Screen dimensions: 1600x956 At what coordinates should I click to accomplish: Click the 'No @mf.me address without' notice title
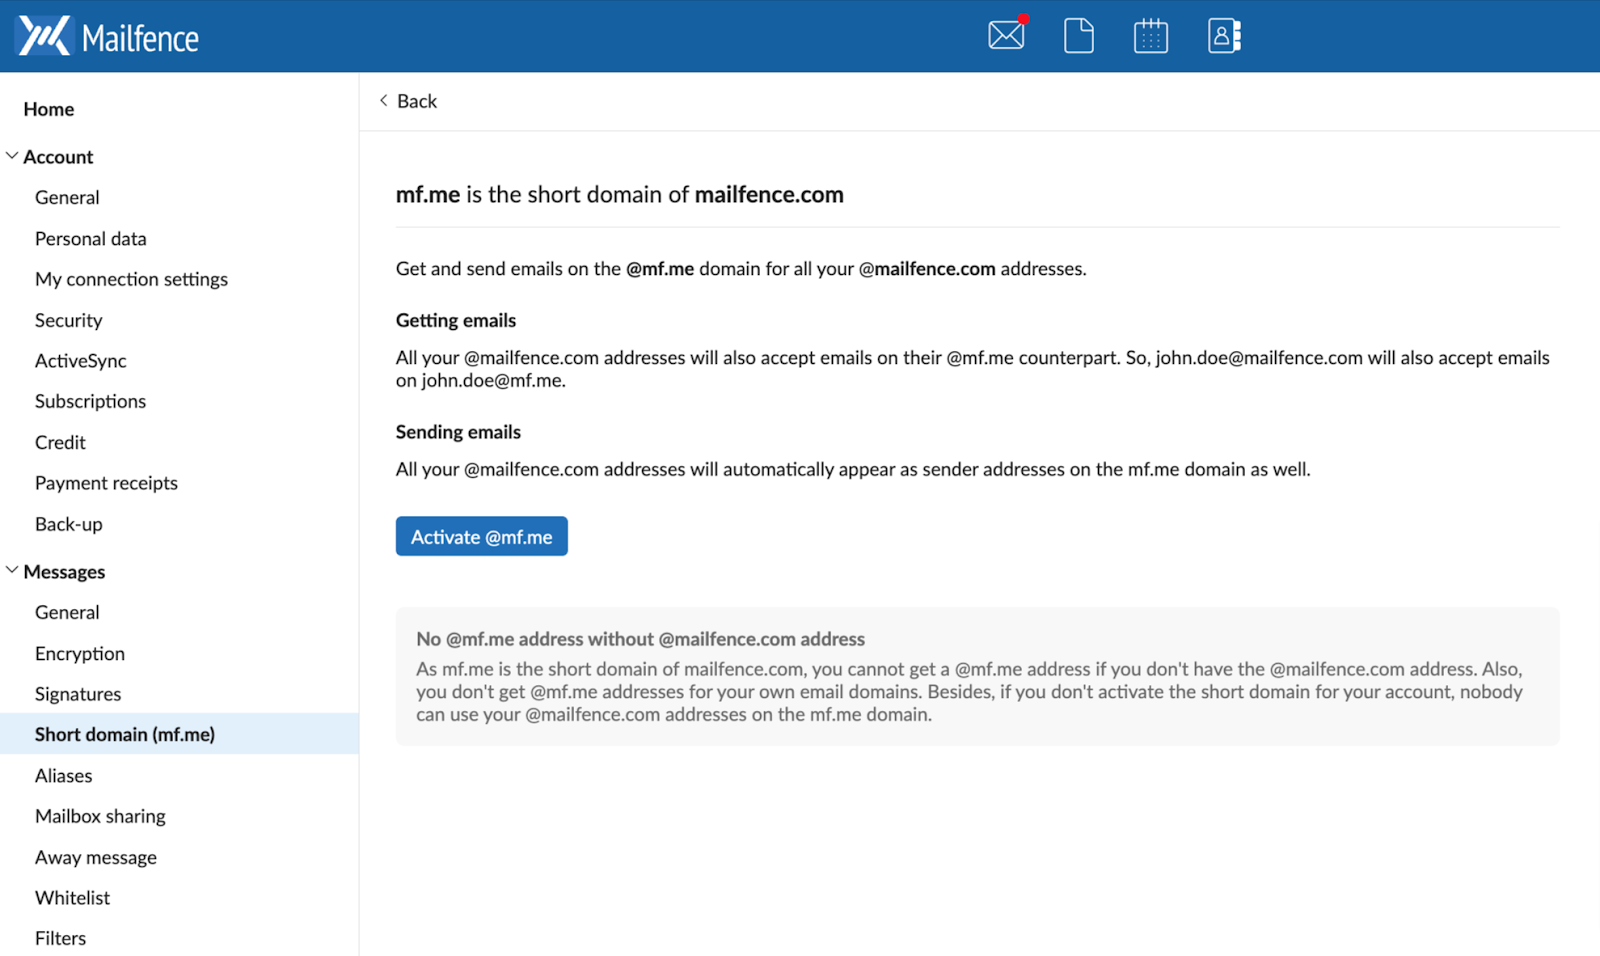641,639
